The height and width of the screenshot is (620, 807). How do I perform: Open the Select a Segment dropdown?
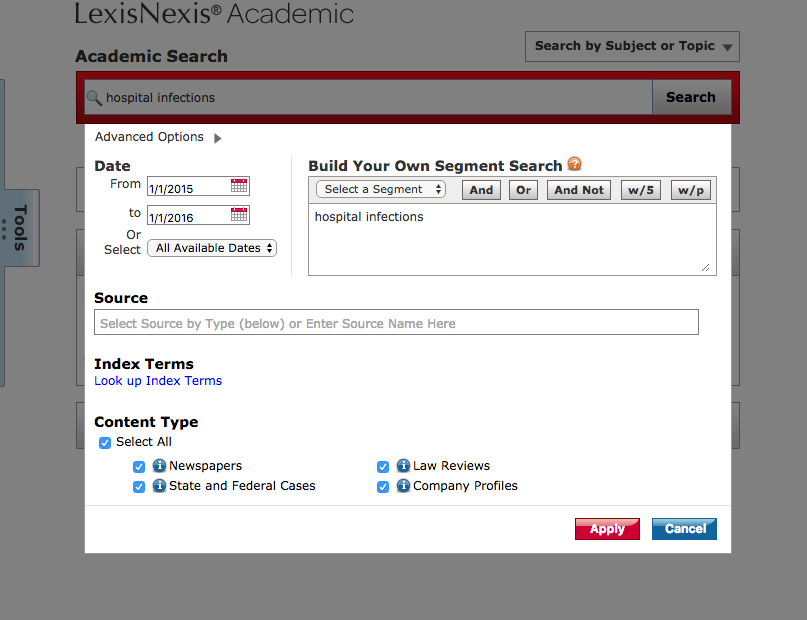[x=381, y=189]
